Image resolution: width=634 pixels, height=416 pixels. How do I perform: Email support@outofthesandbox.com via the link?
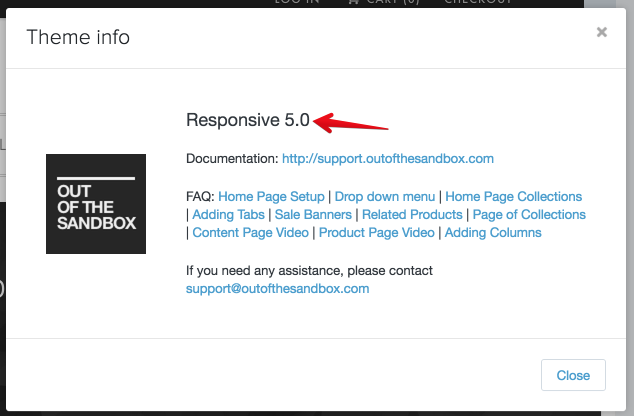click(277, 288)
